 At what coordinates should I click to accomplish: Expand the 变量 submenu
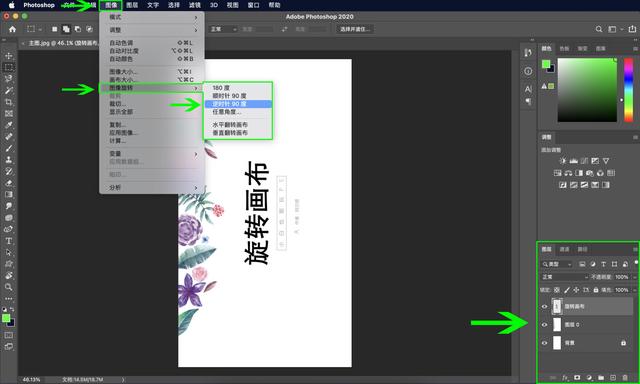(152, 154)
